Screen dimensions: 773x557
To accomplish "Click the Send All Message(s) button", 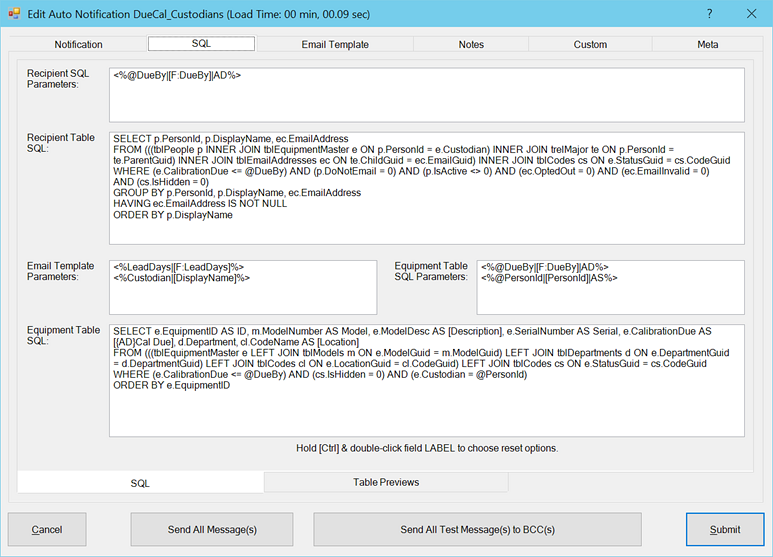I will click(212, 529).
